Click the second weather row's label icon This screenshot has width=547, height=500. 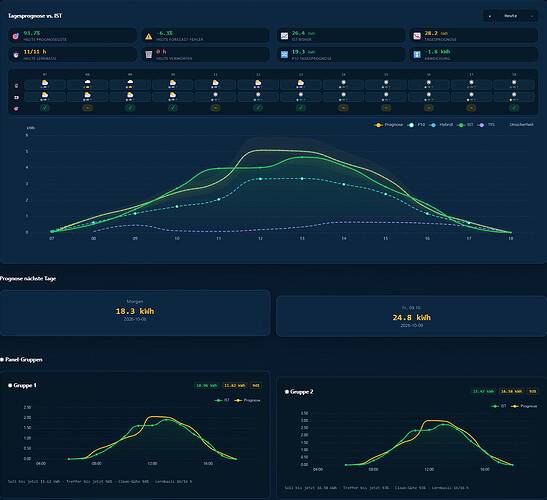tap(16, 97)
